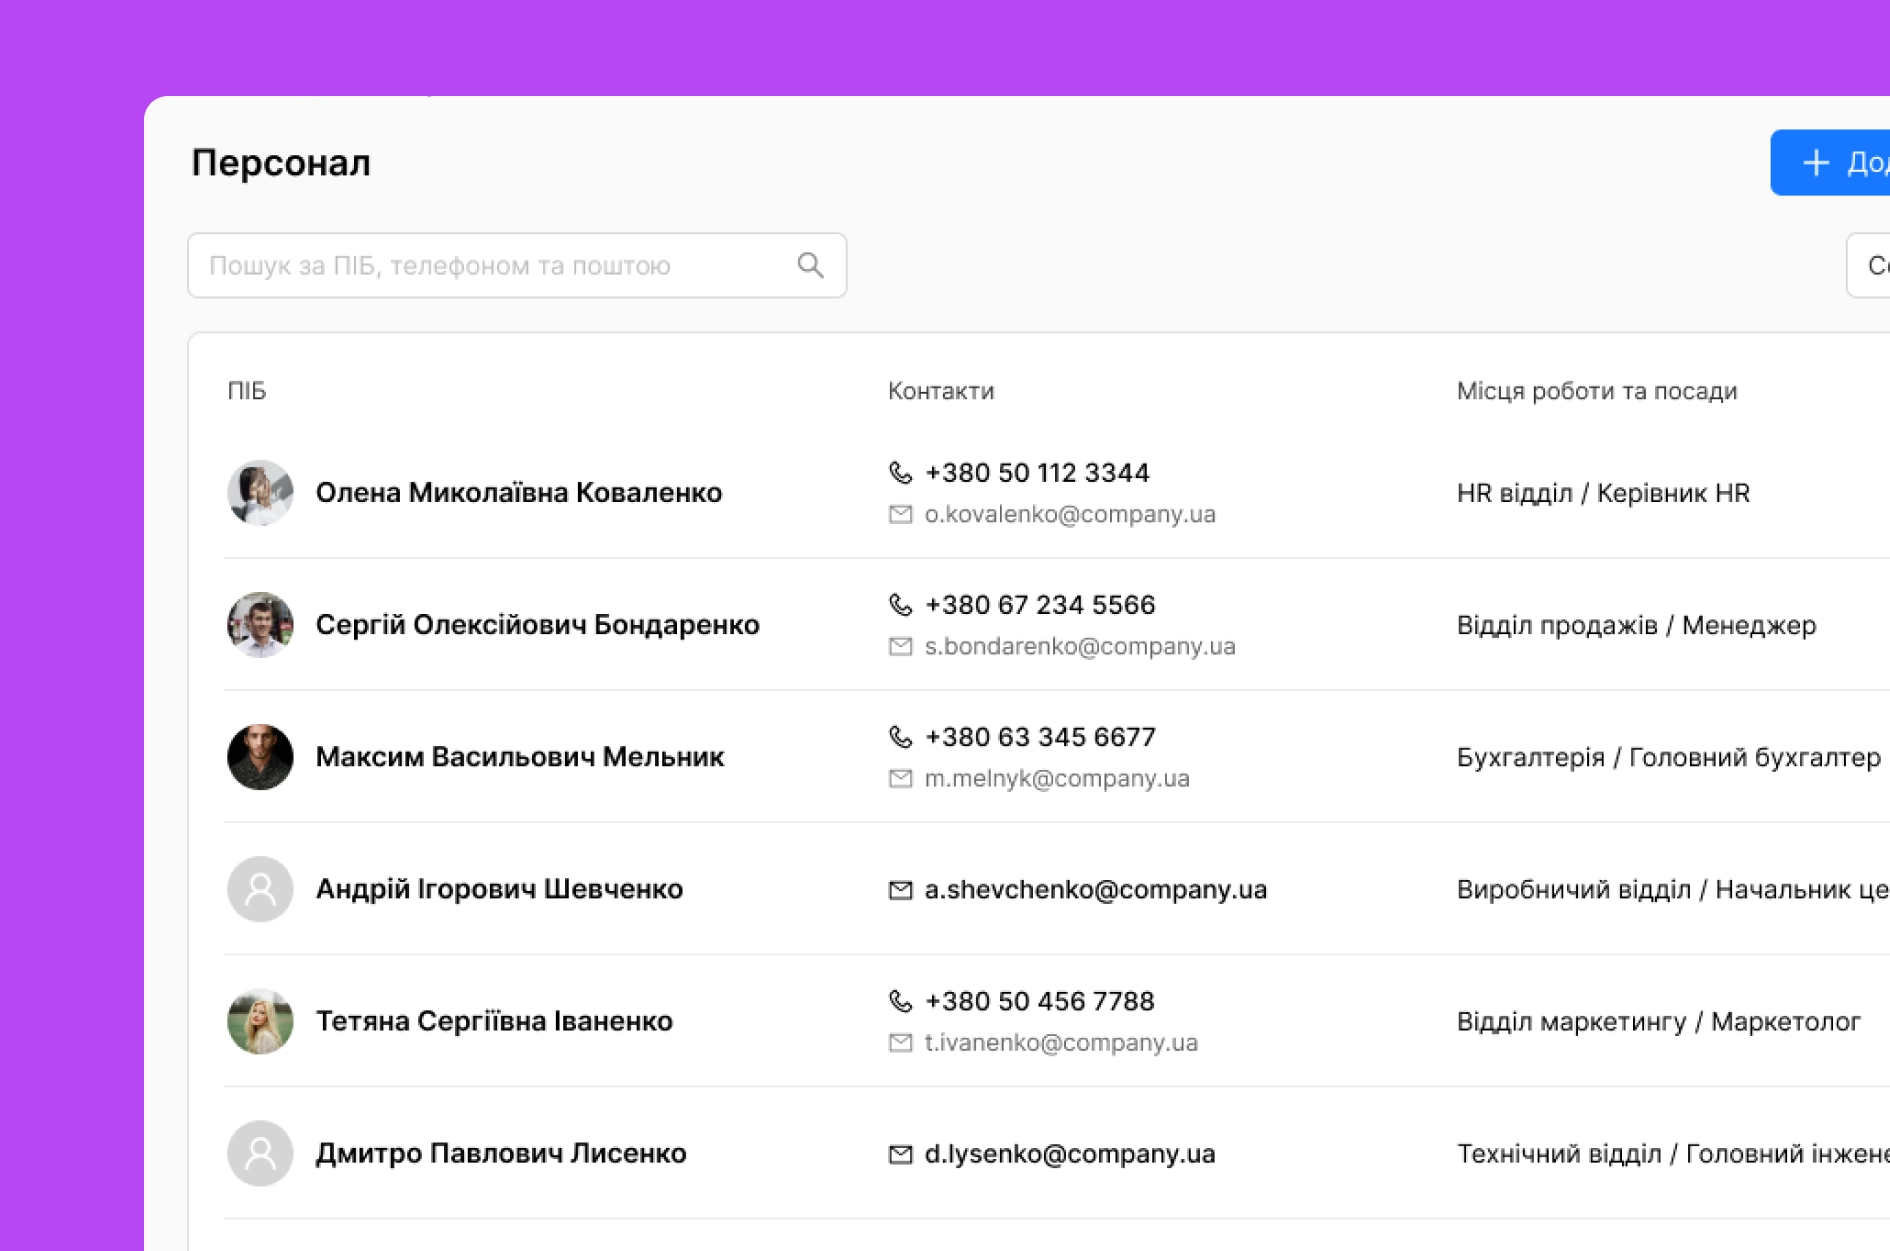The height and width of the screenshot is (1251, 1890).
Task: Click mail icon next to t.ivanenko@company.ua
Action: tap(901, 1042)
